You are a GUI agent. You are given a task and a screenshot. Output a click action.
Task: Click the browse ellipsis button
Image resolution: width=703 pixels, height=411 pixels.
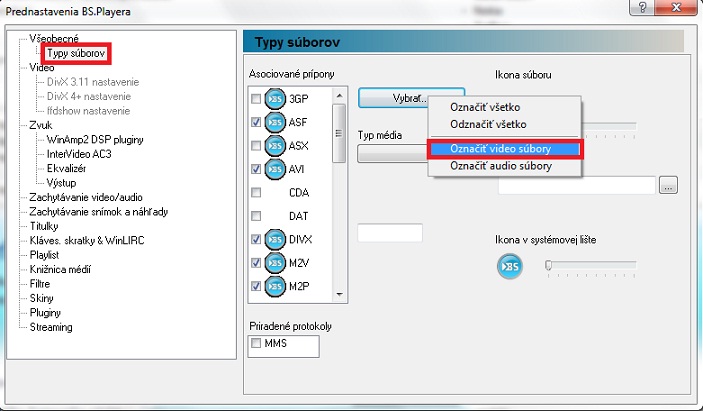tap(668, 185)
